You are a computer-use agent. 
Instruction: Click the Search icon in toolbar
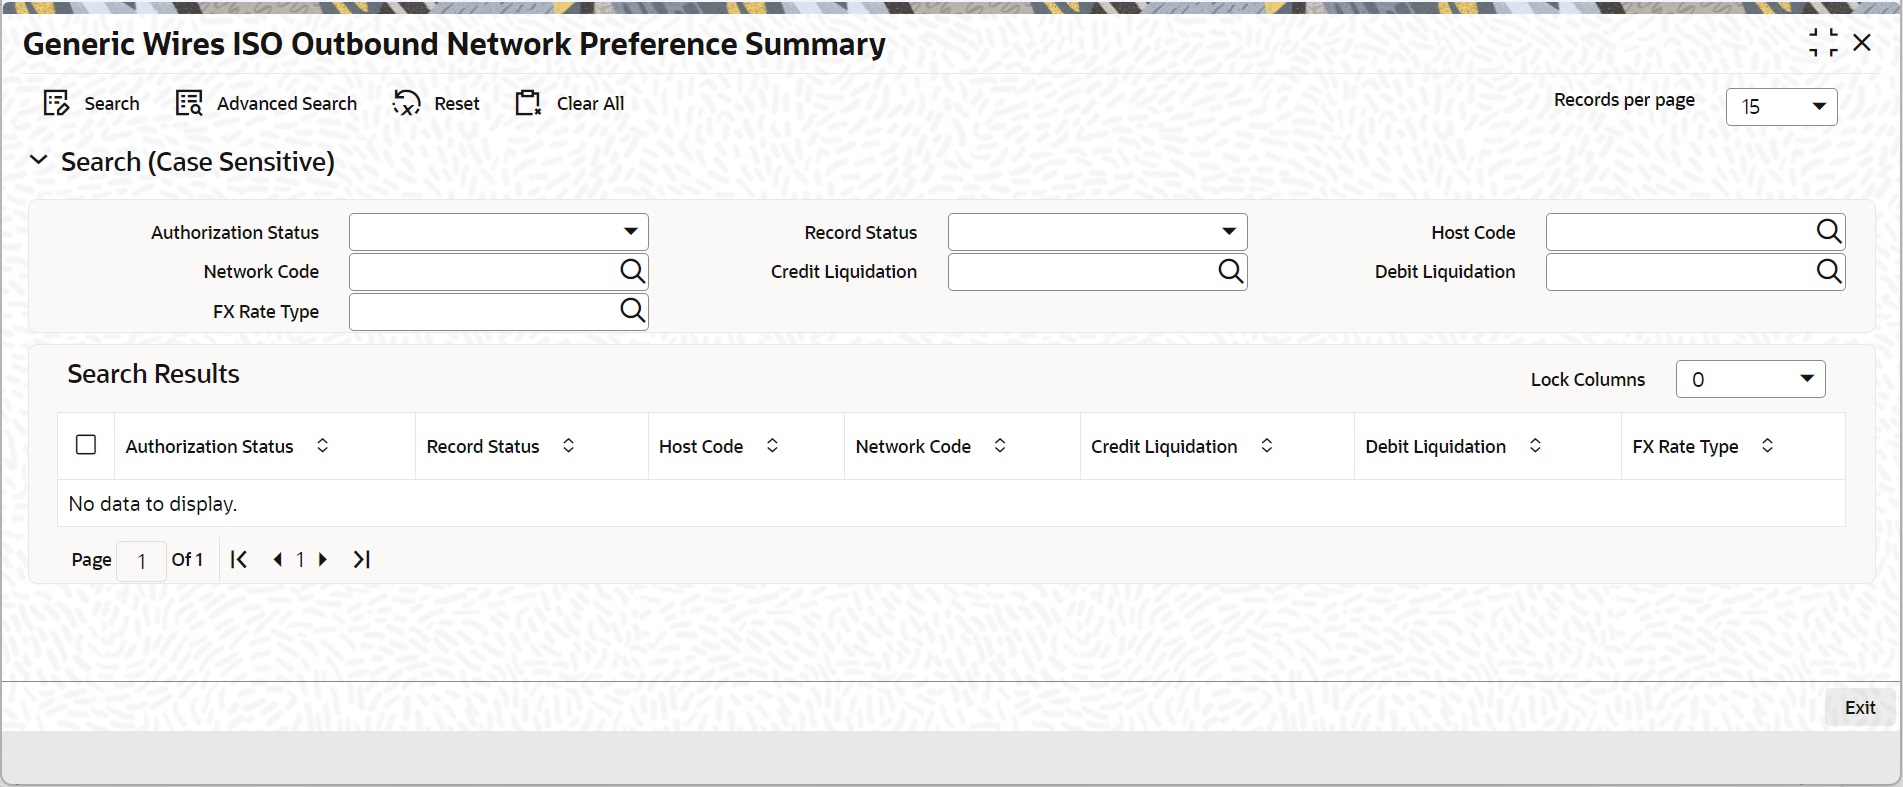click(56, 103)
